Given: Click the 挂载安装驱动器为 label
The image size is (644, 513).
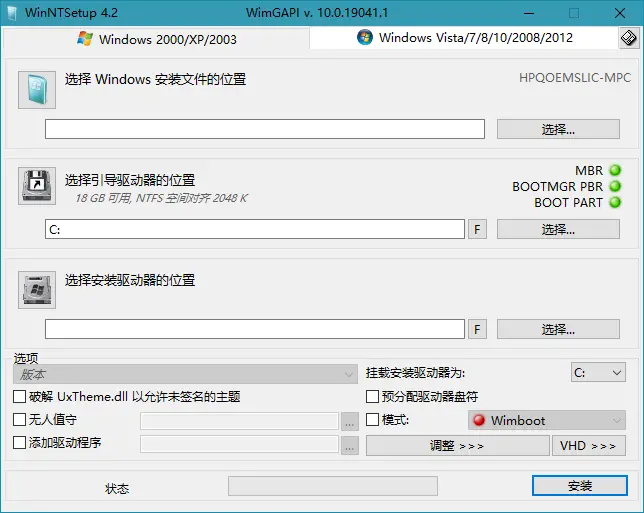Looking at the screenshot, I should coord(415,373).
